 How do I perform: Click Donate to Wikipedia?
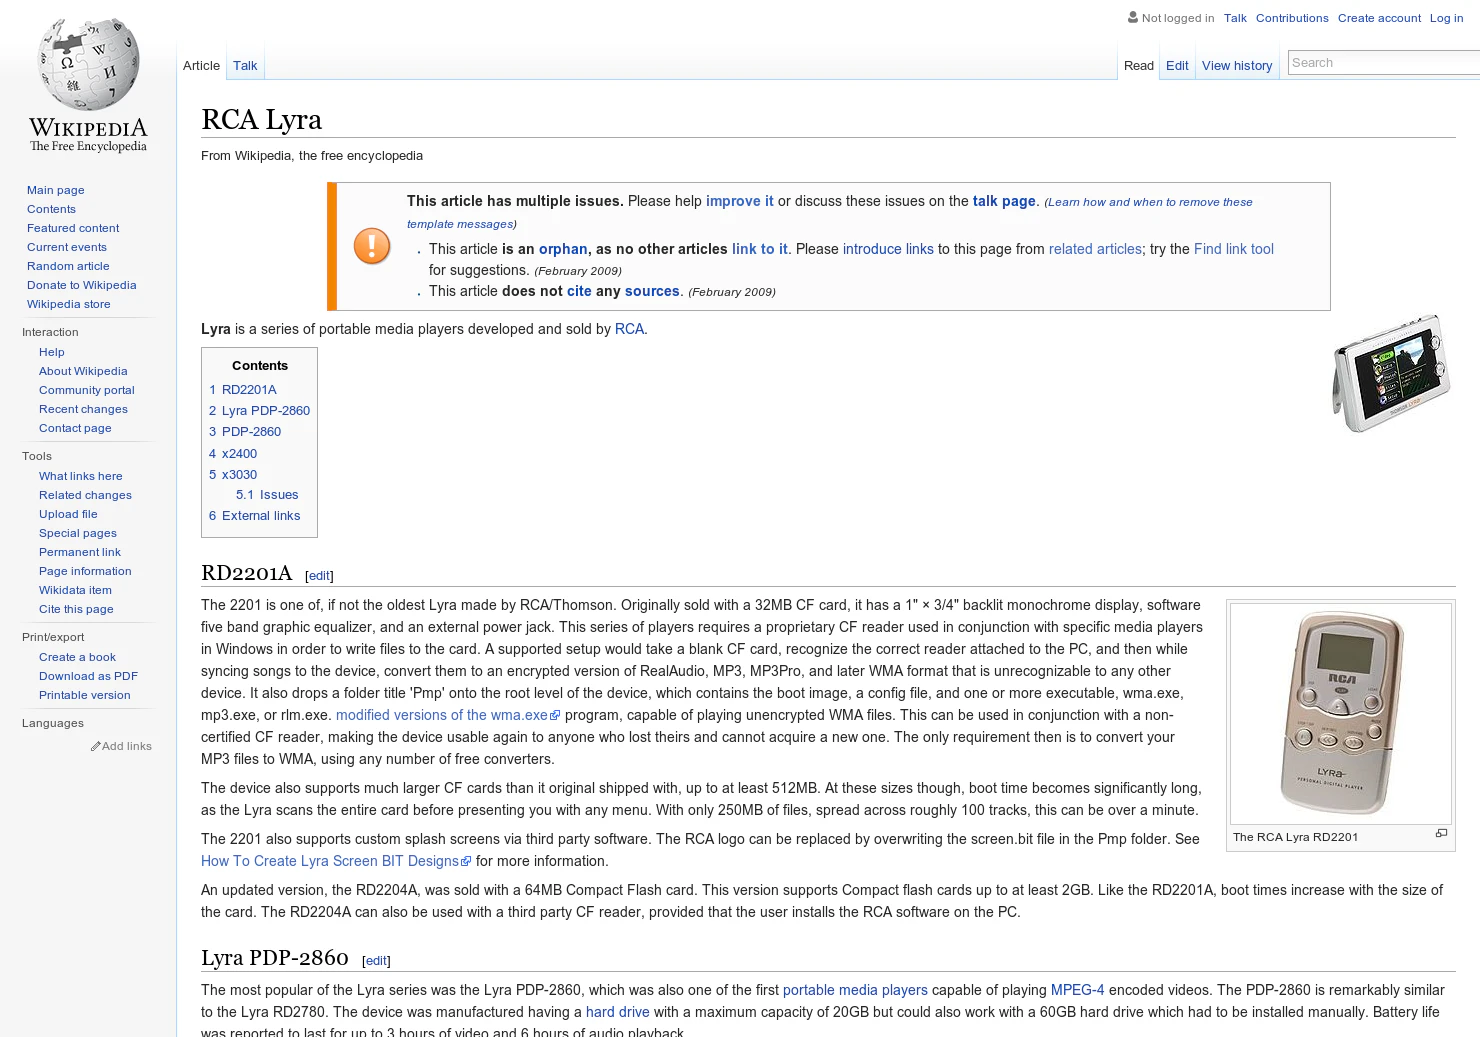click(x=82, y=285)
